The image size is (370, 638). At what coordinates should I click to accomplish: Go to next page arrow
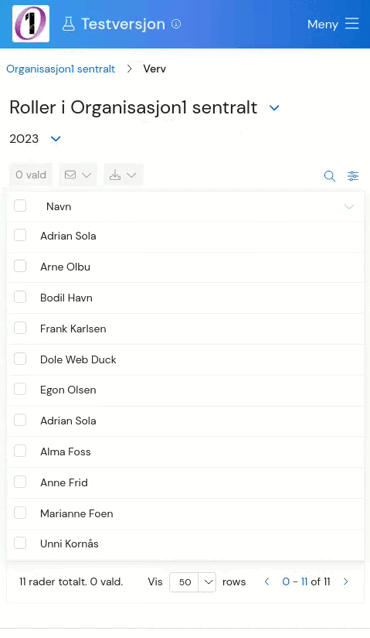pos(346,581)
